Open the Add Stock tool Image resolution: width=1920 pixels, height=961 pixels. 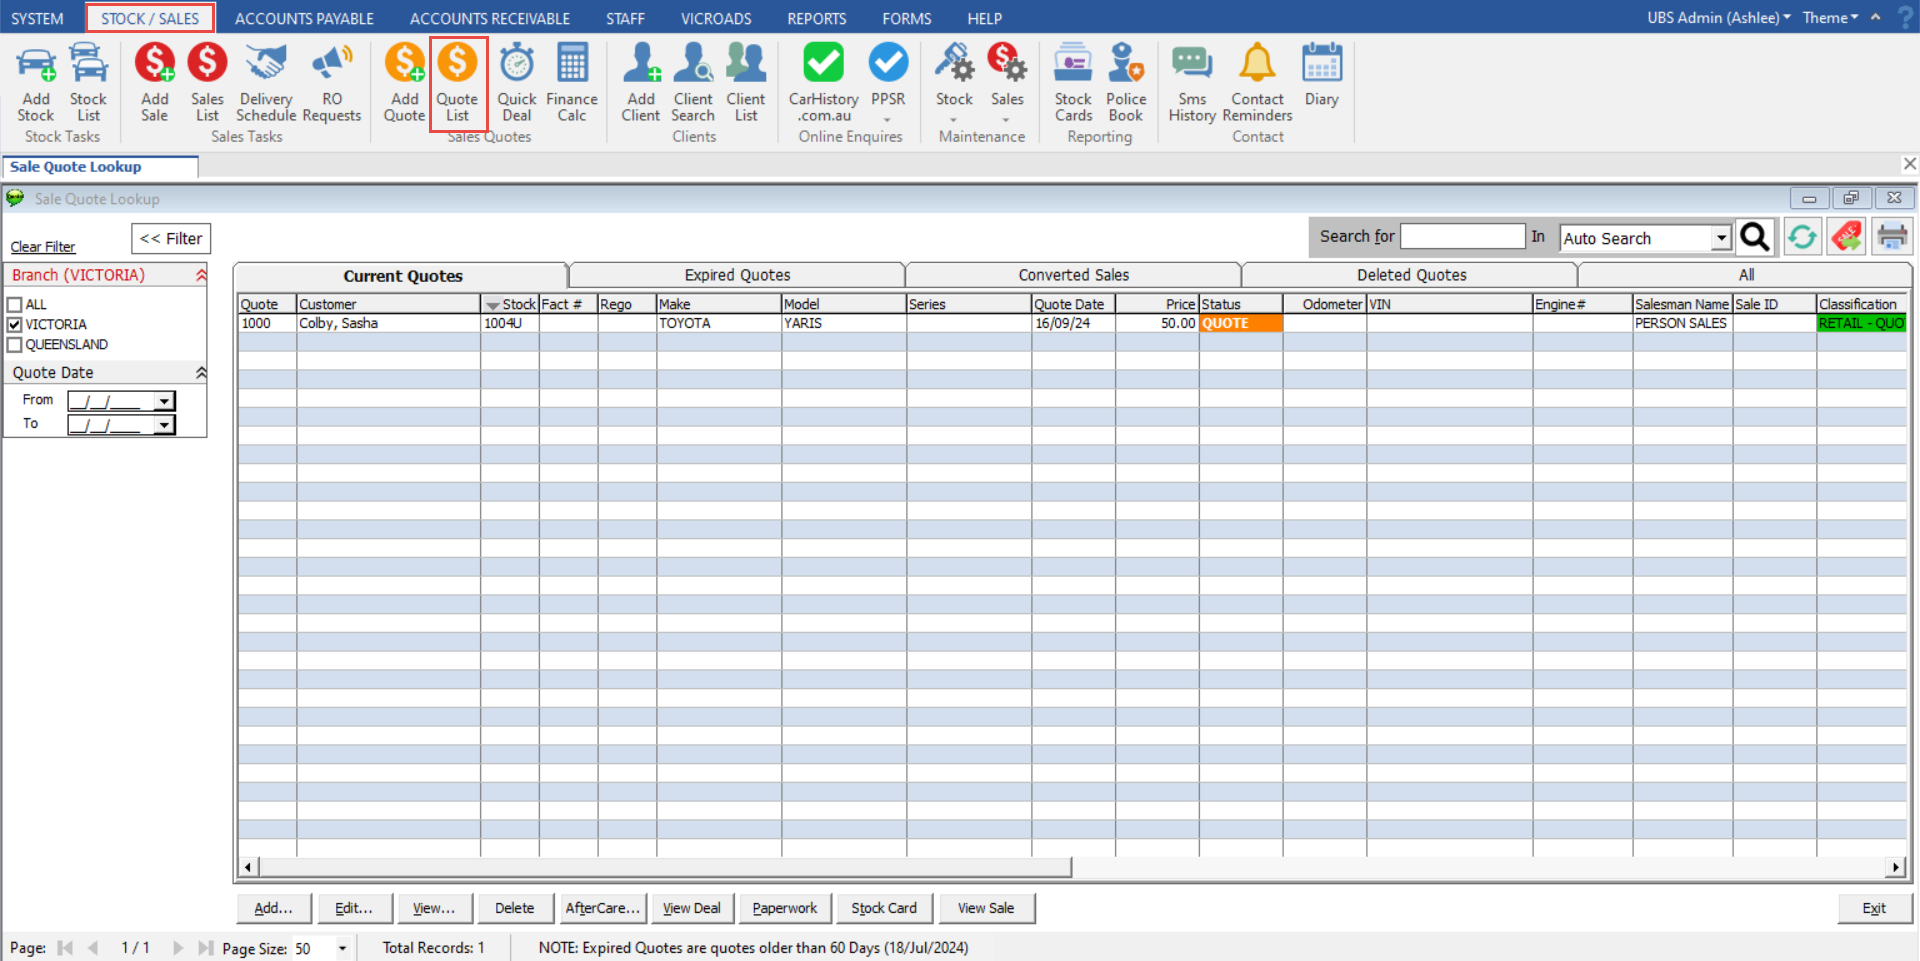click(x=36, y=82)
